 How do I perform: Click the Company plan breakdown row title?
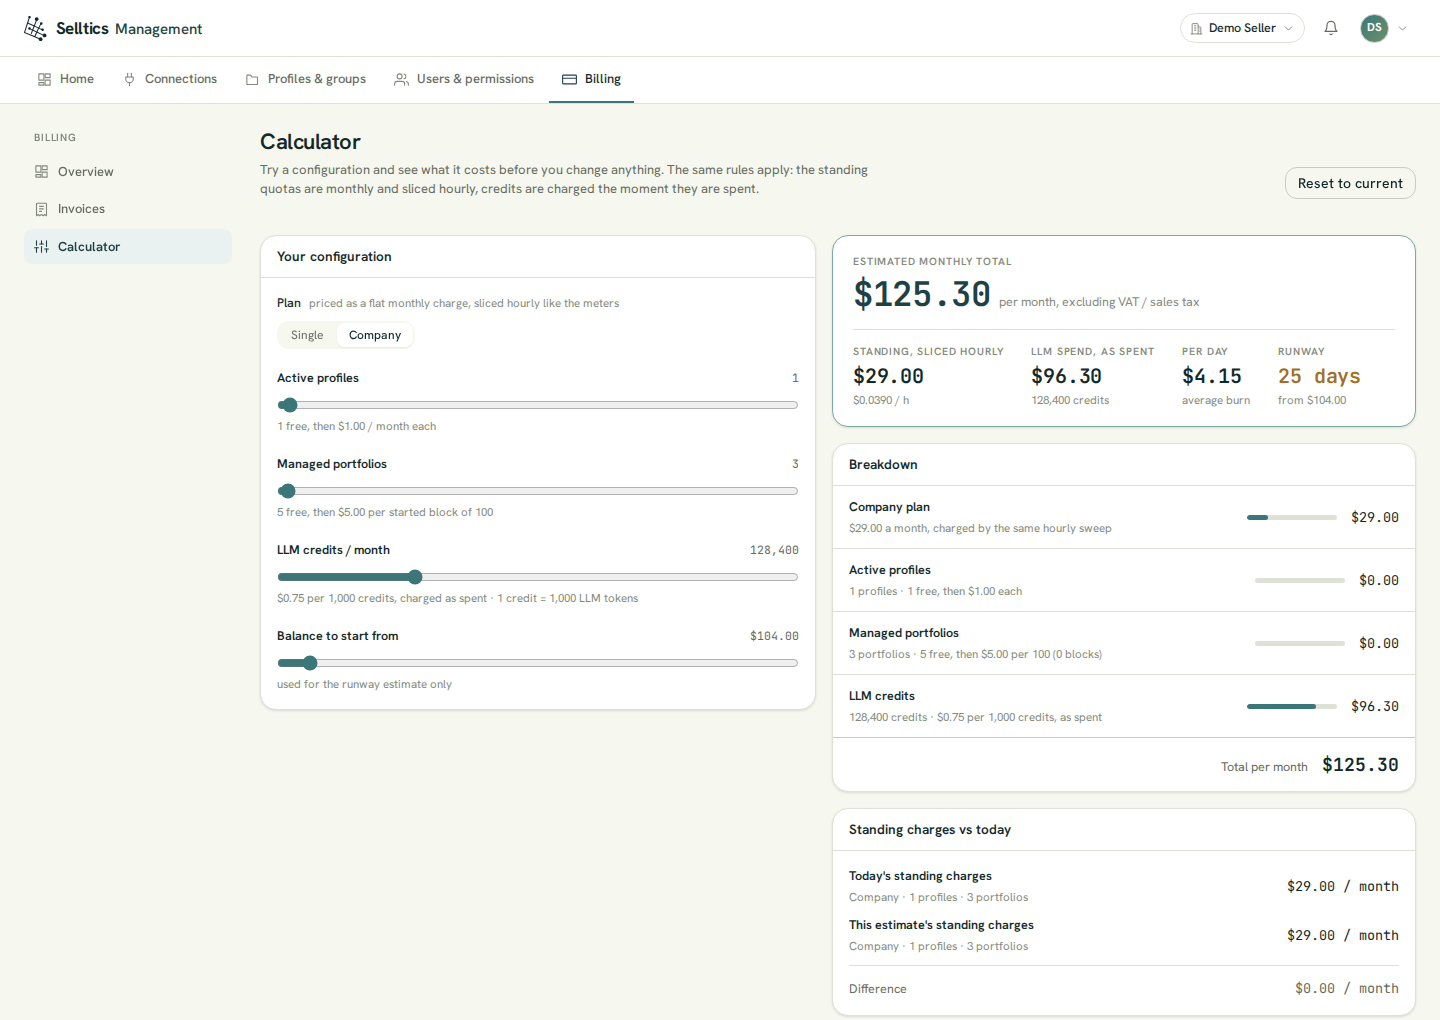pyautogui.click(x=889, y=507)
